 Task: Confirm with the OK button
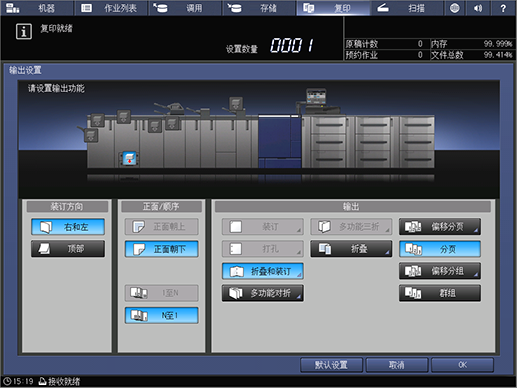pos(462,365)
